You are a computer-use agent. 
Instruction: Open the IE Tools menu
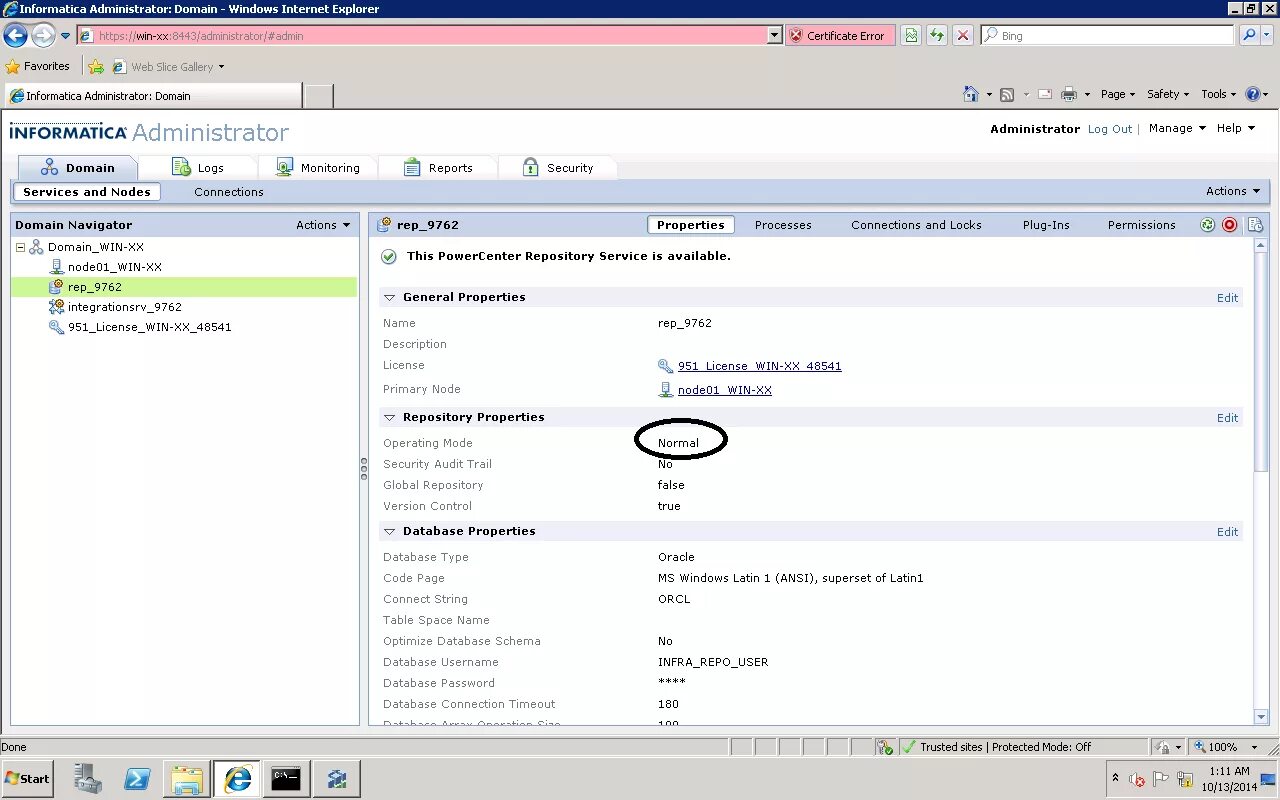tap(1218, 94)
